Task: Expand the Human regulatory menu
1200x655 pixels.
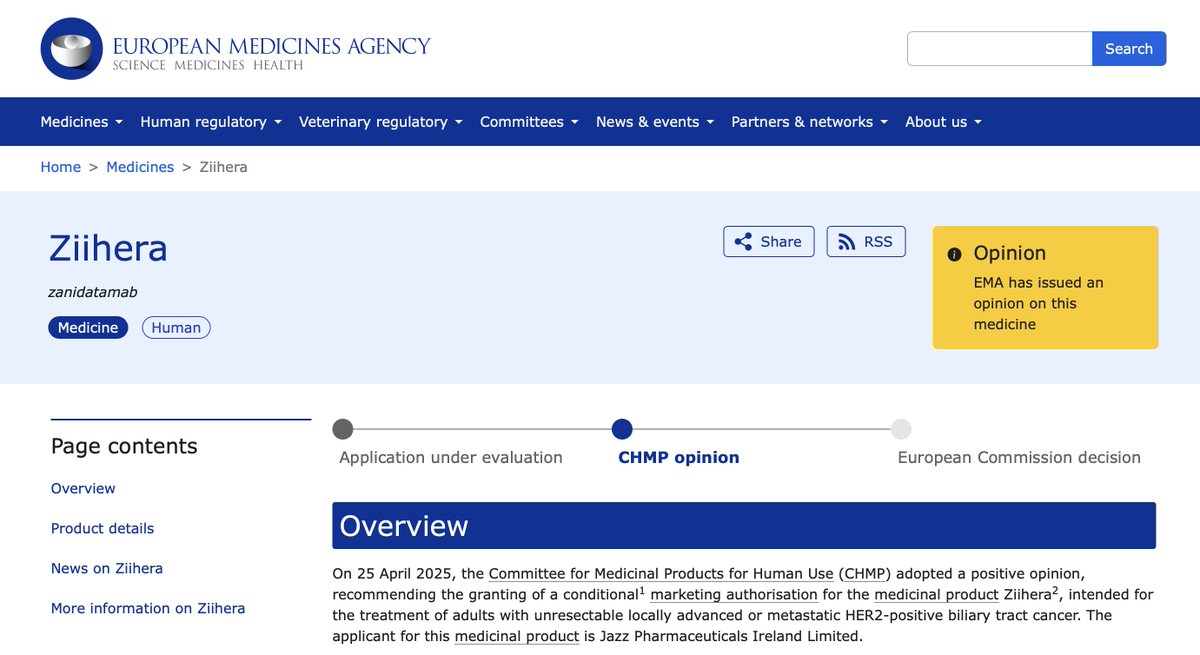Action: [x=211, y=122]
